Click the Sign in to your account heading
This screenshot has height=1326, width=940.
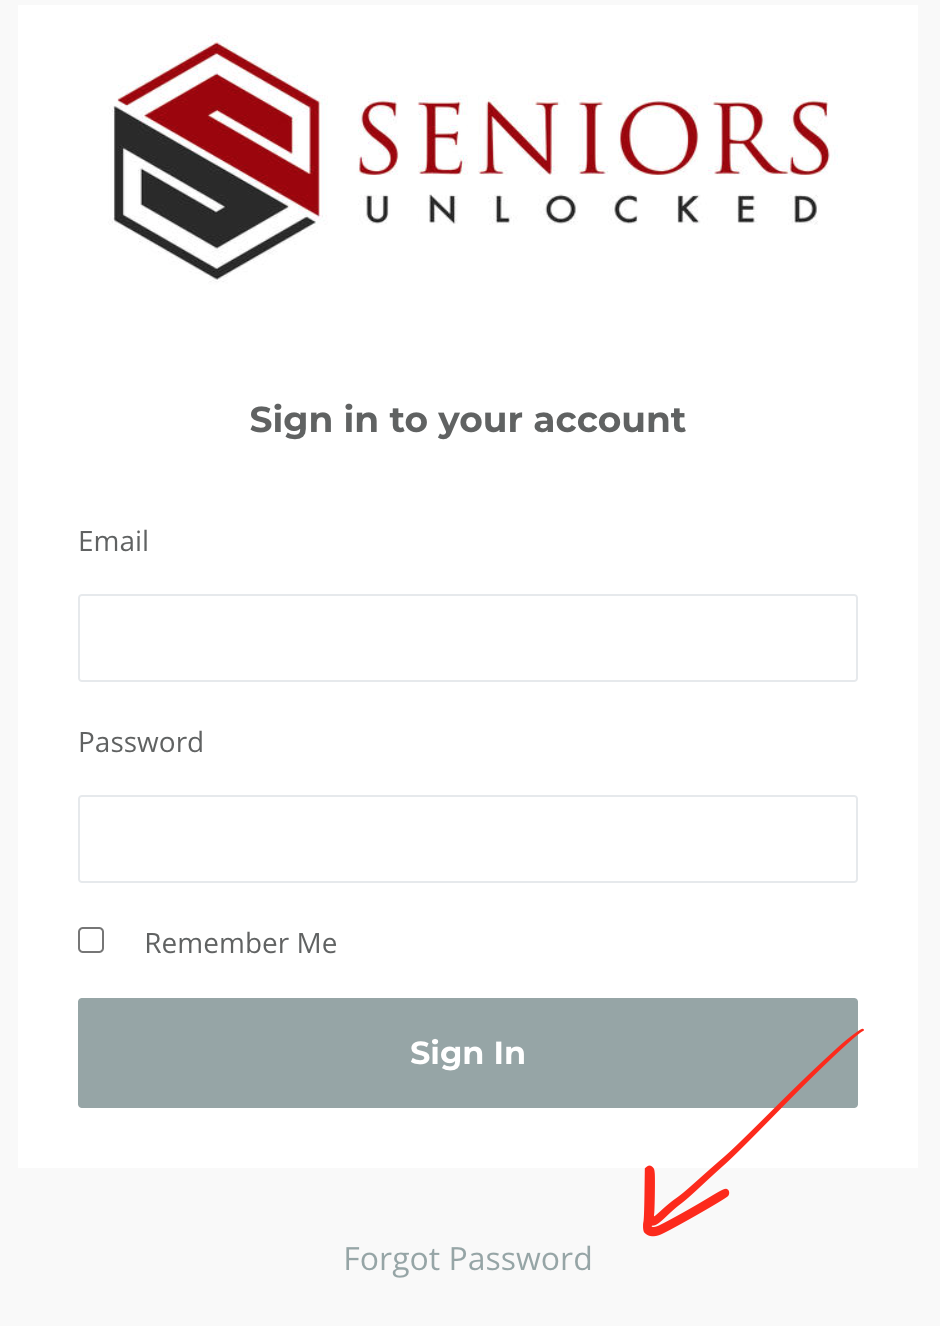pos(468,420)
